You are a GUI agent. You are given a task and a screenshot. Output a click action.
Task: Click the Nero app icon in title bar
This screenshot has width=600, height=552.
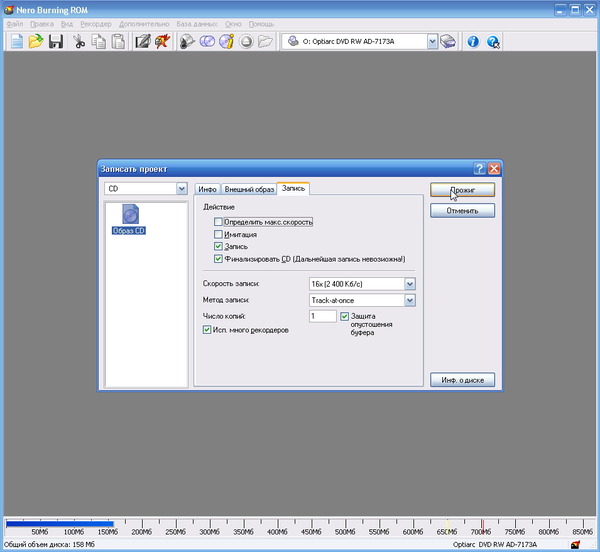[x=9, y=10]
